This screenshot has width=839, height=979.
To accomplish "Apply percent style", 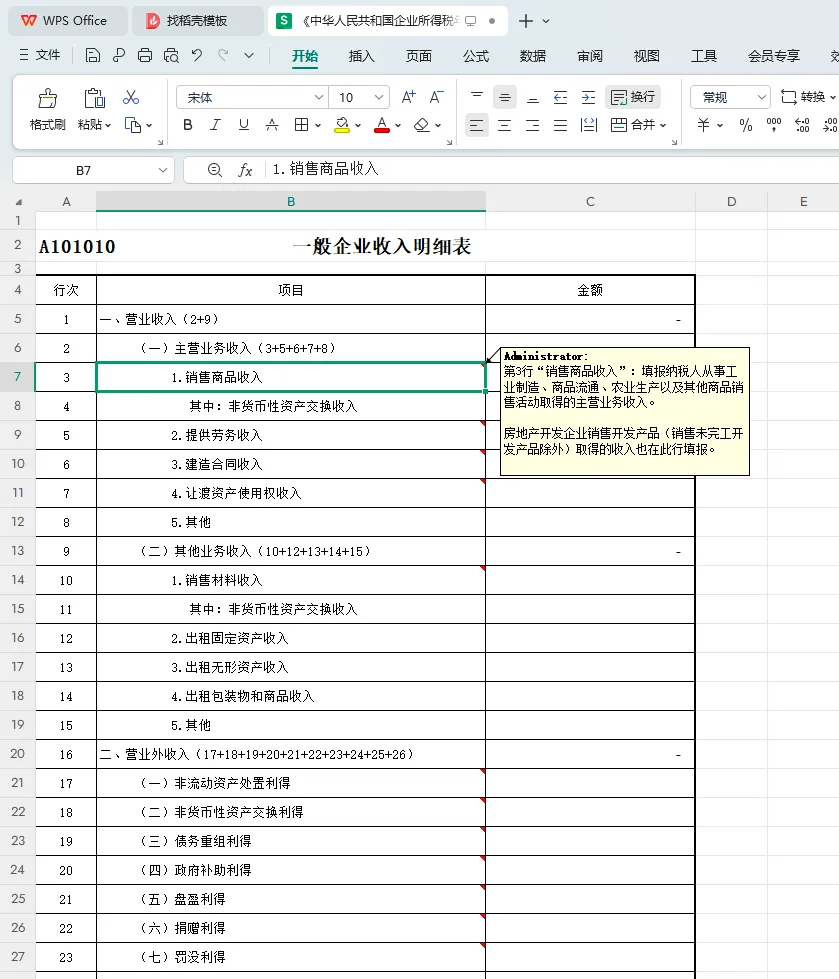I will [746, 125].
